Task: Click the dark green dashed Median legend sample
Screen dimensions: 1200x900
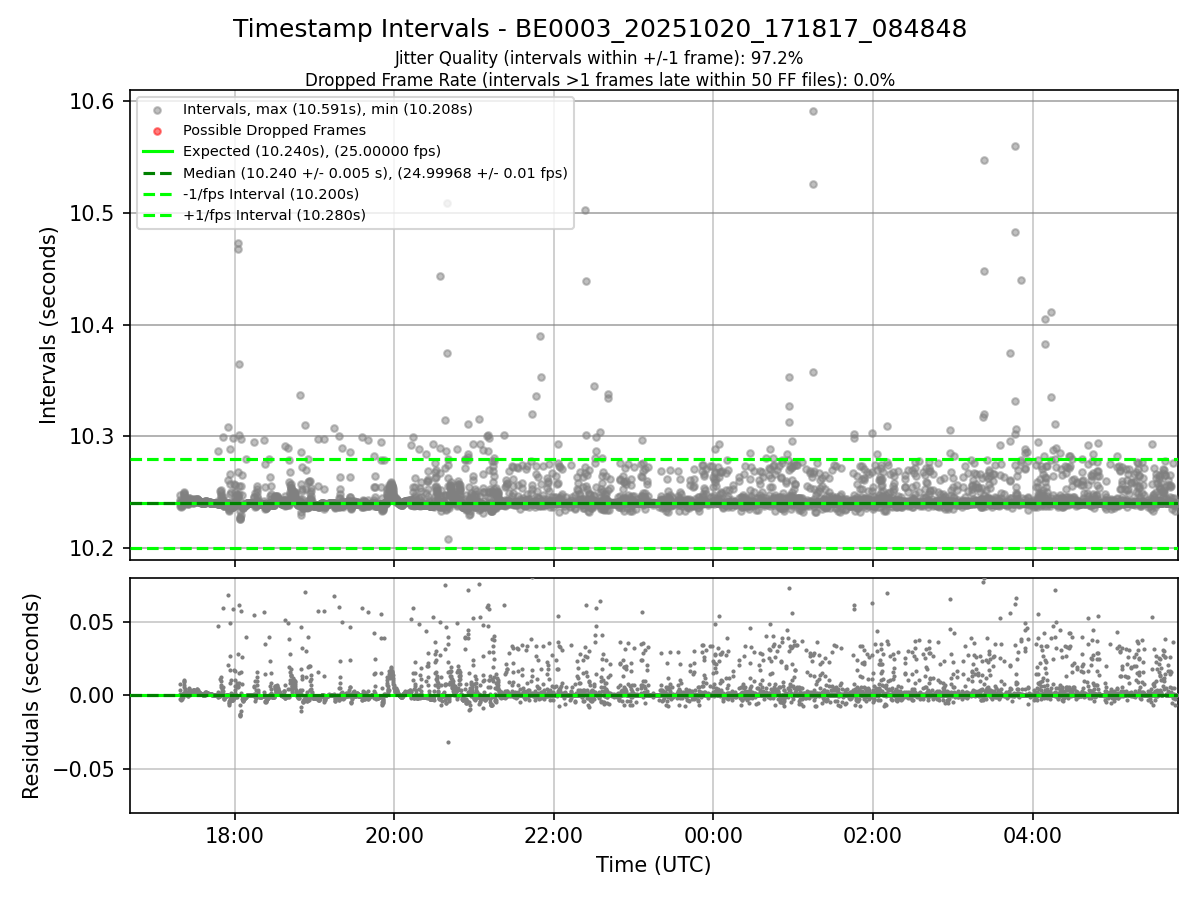Action: point(157,173)
